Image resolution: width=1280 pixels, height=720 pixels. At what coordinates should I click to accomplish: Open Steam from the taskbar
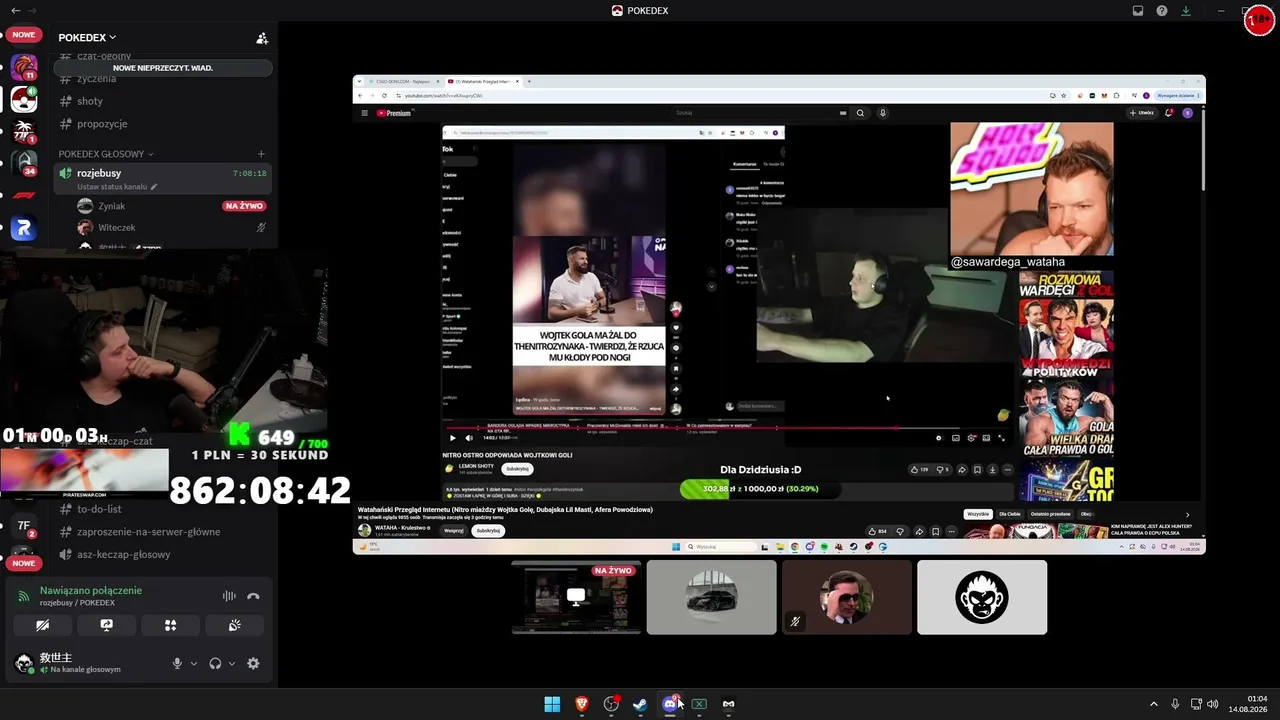click(640, 704)
